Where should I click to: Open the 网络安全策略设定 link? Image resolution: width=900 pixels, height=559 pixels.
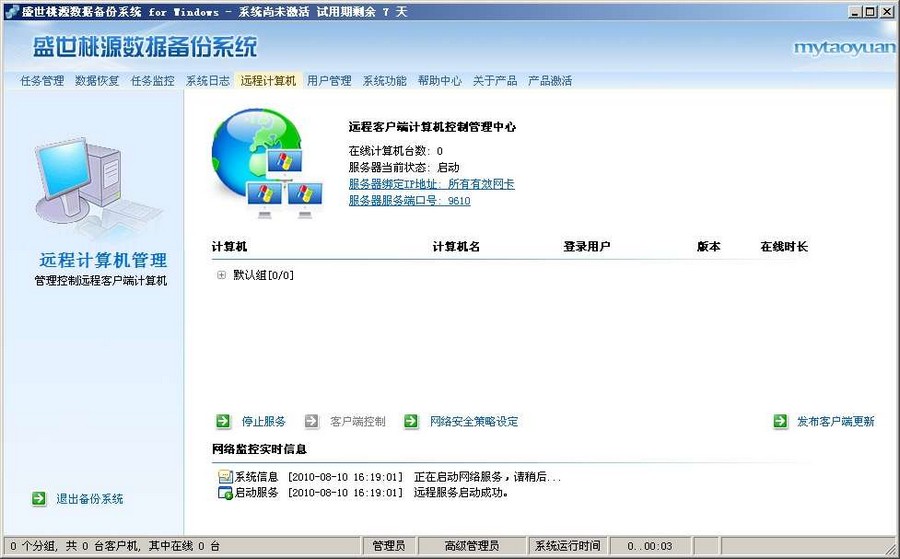tap(474, 421)
